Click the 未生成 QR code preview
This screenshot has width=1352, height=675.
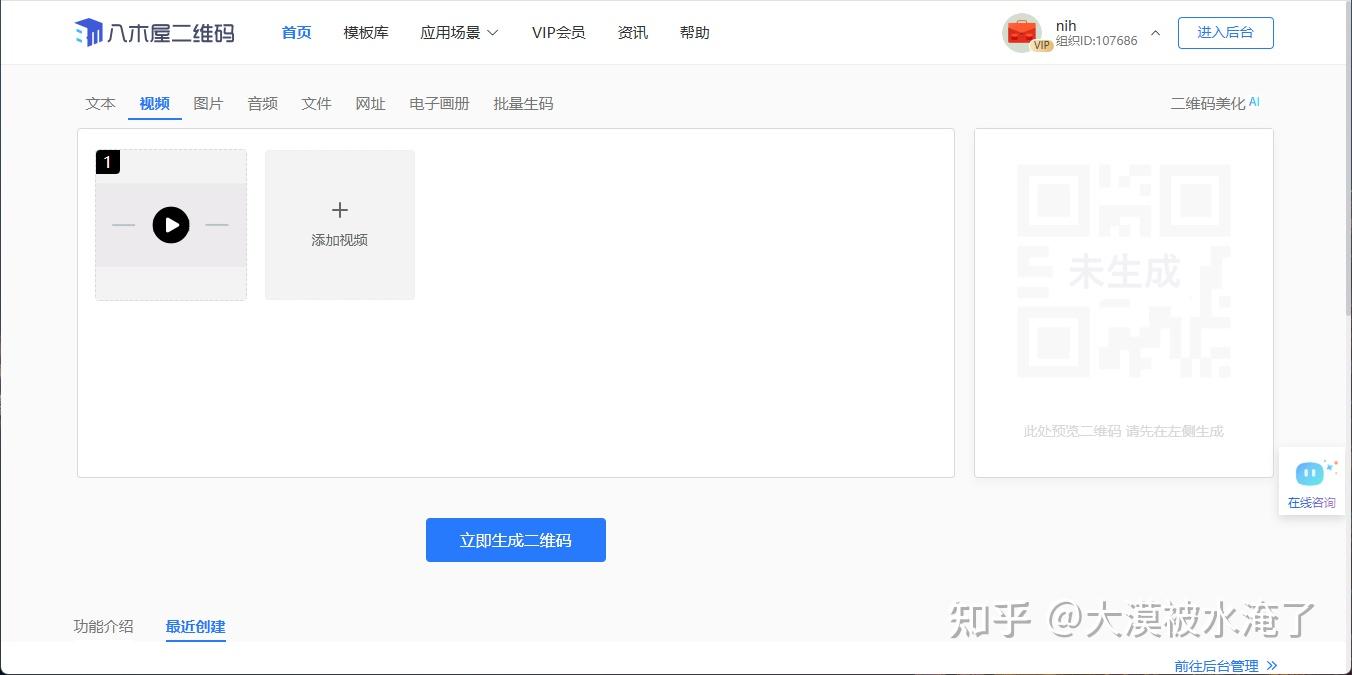click(x=1124, y=271)
